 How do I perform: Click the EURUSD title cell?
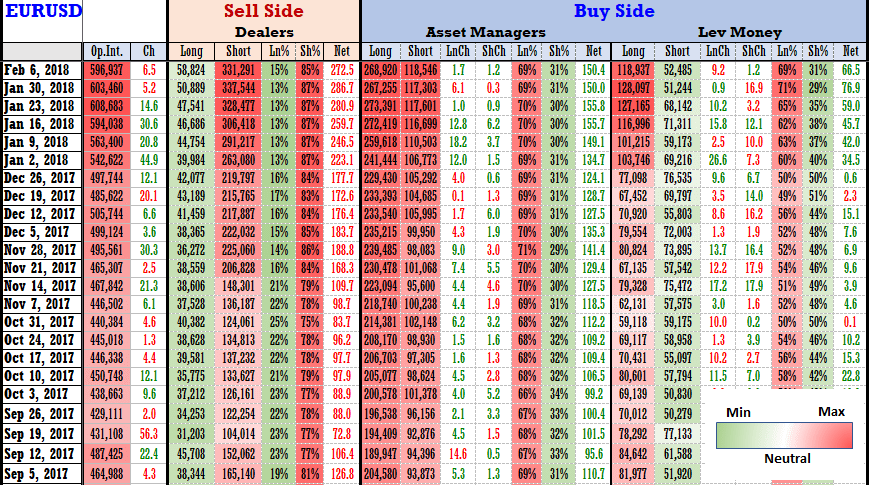click(x=40, y=14)
